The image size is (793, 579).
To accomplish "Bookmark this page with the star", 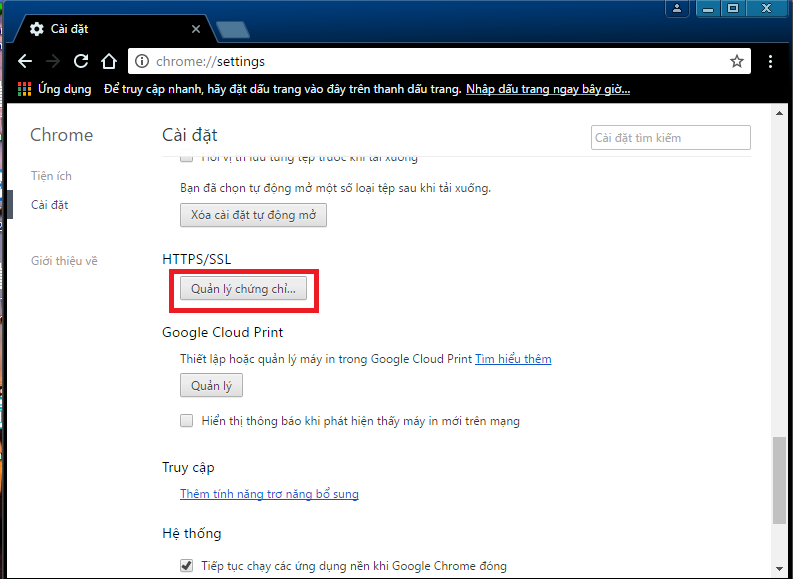I will [x=737, y=61].
